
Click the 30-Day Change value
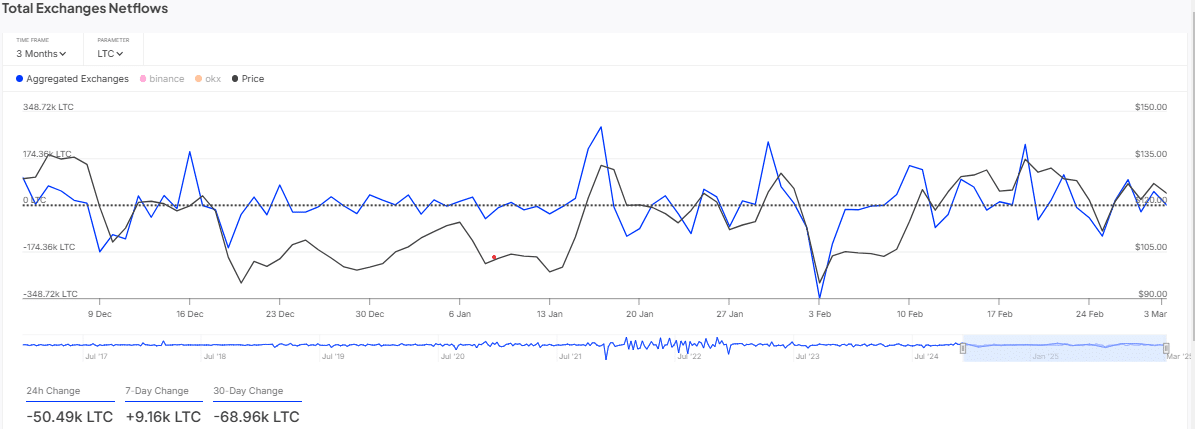coord(256,416)
